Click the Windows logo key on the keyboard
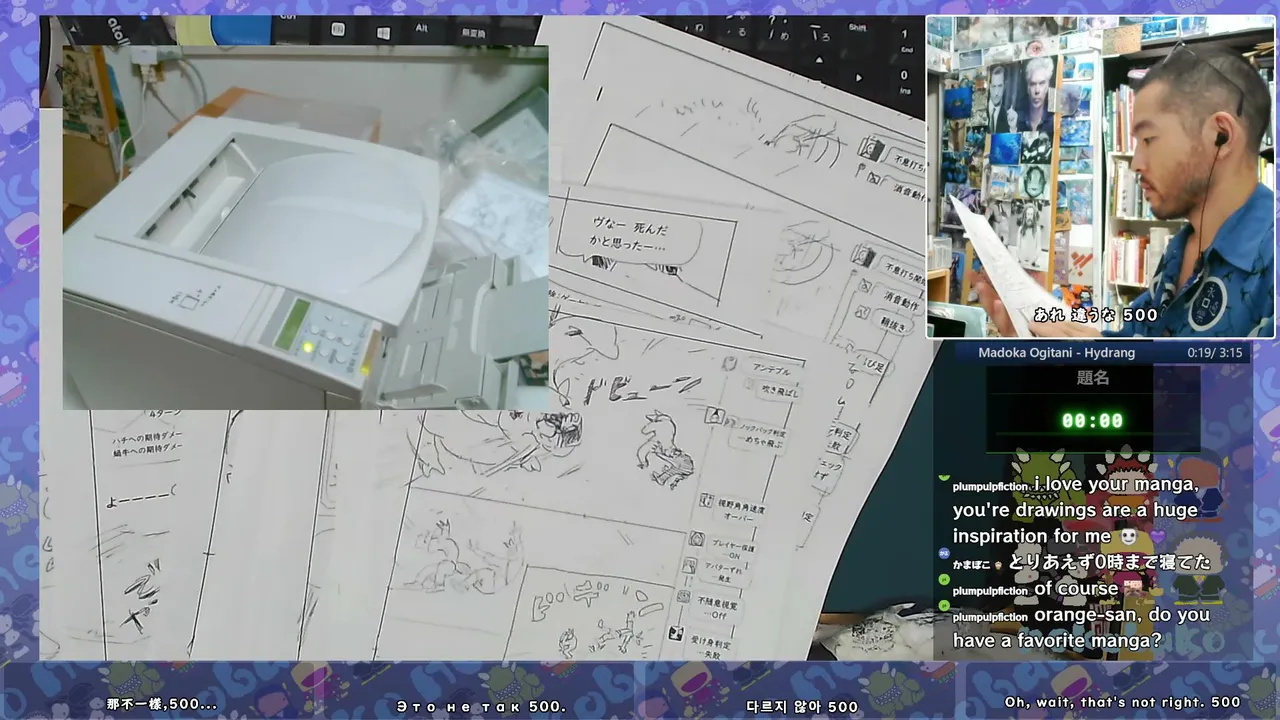The image size is (1280, 720). (383, 33)
